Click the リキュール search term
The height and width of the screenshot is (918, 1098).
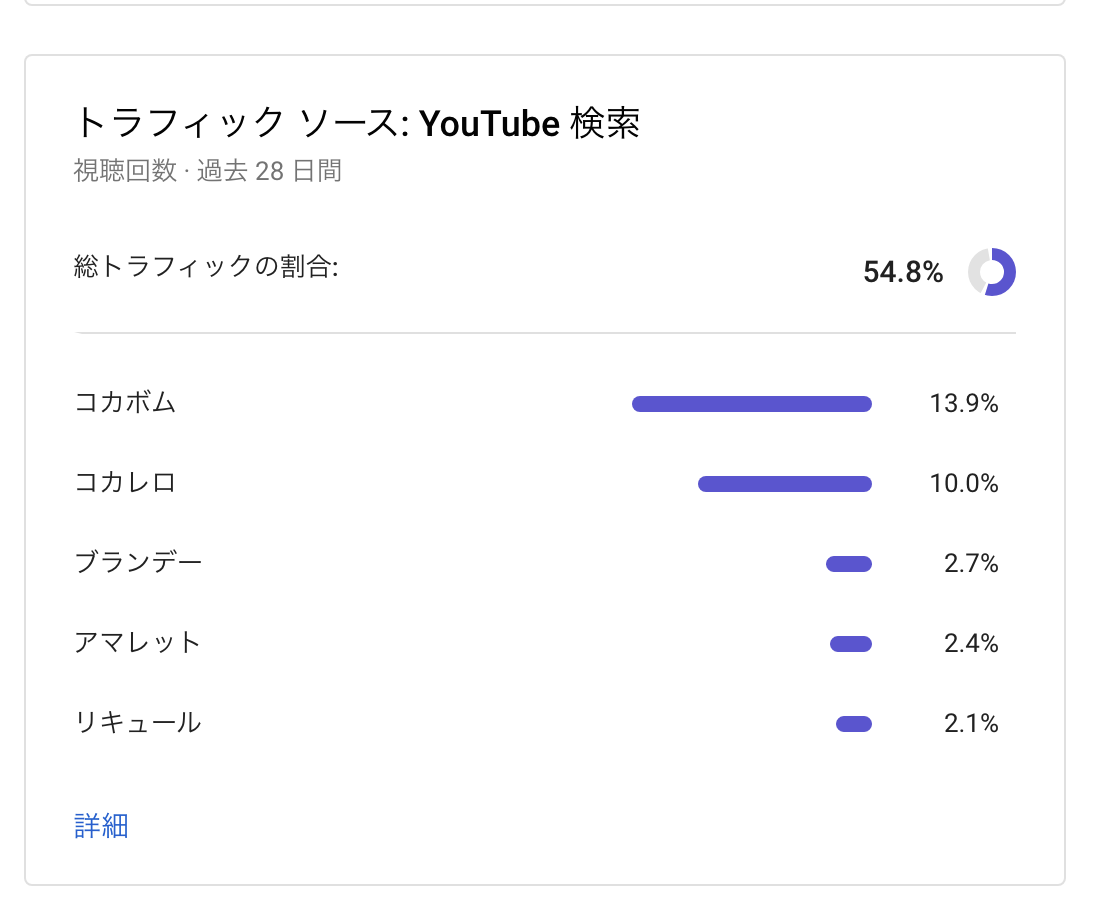pos(138,723)
